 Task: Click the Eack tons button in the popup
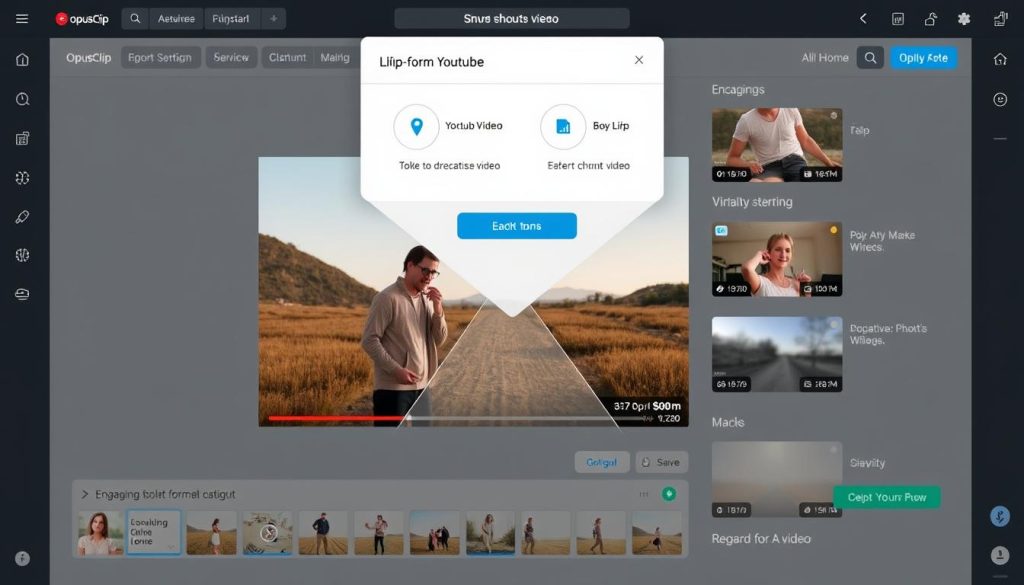pyautogui.click(x=516, y=225)
